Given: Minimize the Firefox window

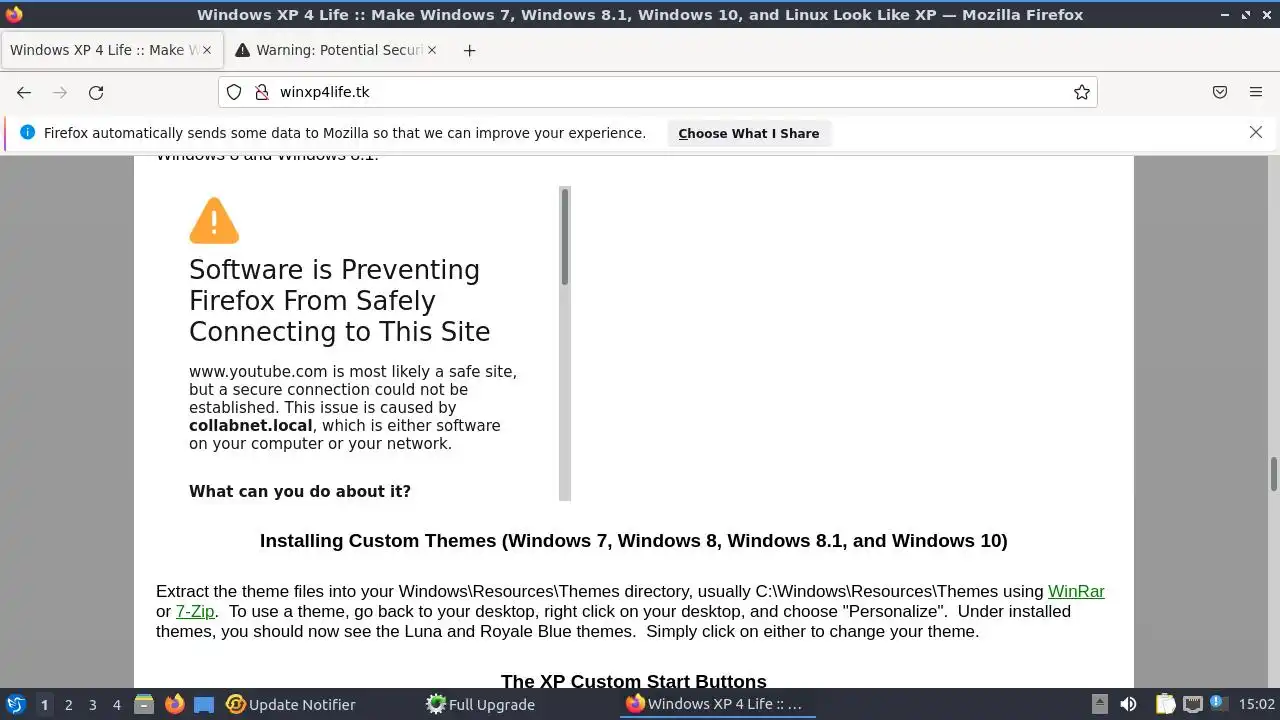Looking at the screenshot, I should [x=1226, y=15].
